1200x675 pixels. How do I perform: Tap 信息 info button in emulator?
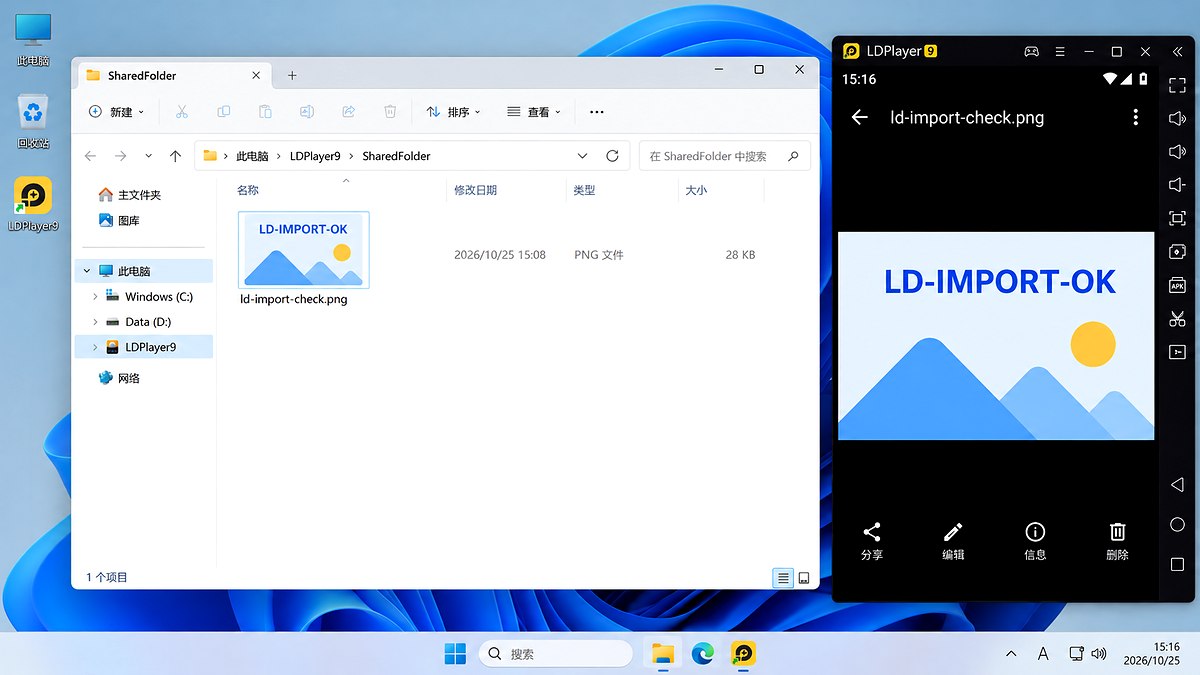coord(1035,541)
